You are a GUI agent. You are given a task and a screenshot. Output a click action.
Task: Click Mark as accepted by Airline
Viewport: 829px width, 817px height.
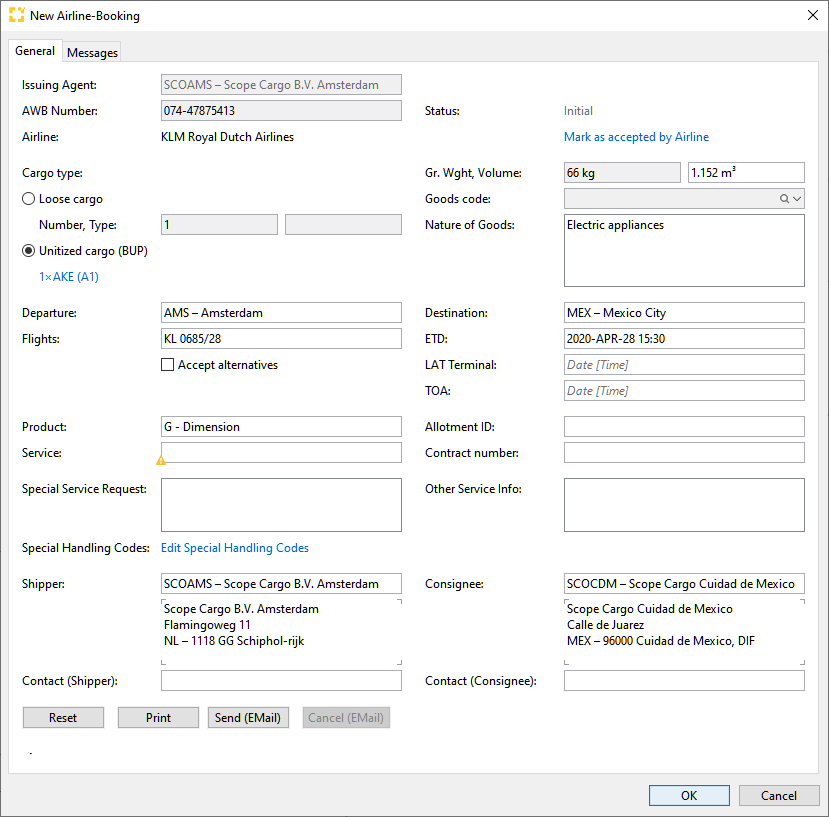636,136
